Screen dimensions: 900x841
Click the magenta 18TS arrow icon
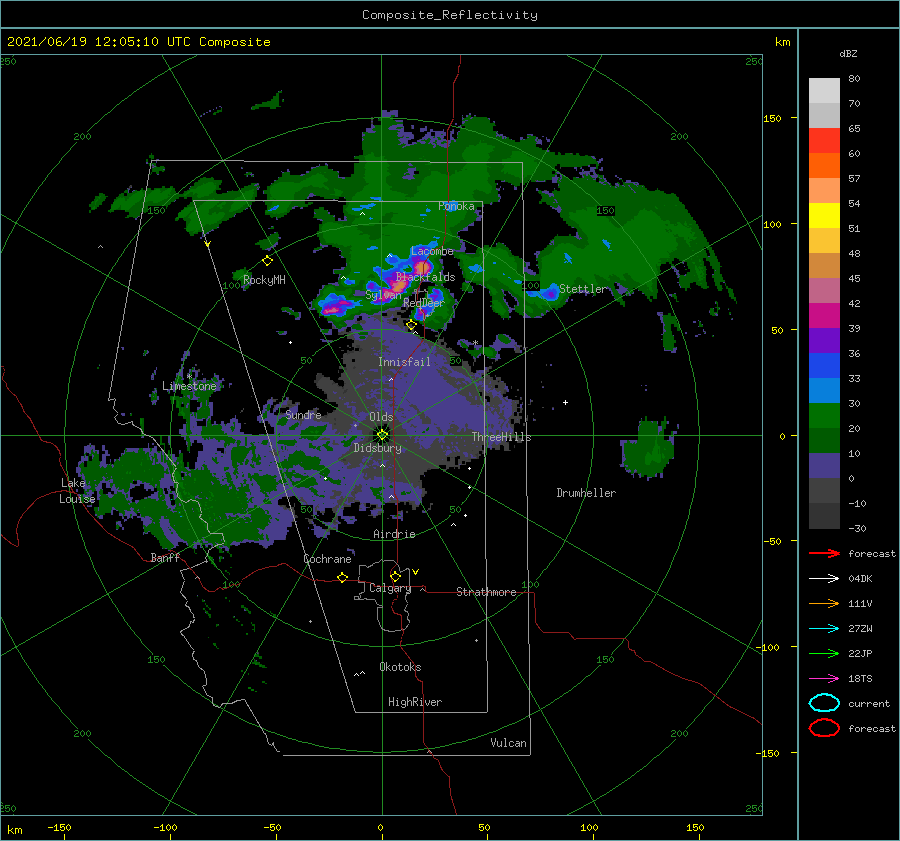click(x=824, y=679)
